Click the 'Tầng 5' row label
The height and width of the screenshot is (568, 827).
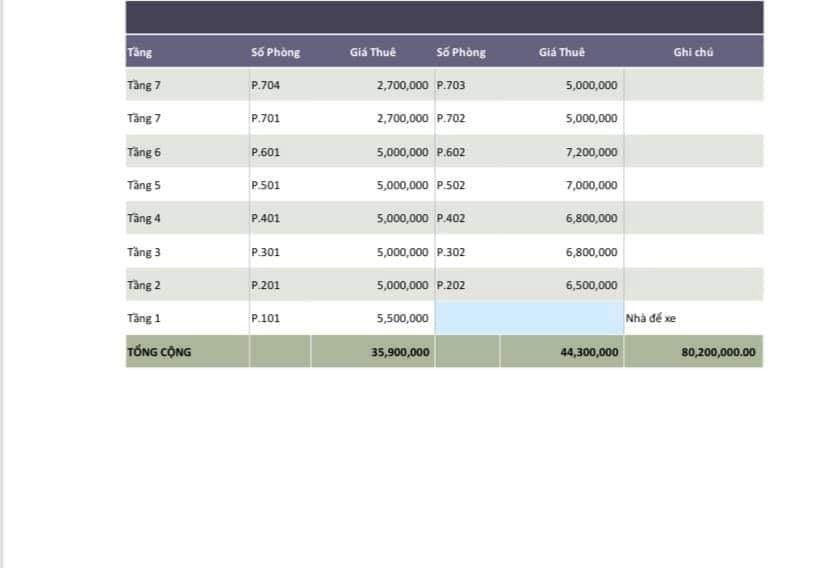pyautogui.click(x=144, y=186)
